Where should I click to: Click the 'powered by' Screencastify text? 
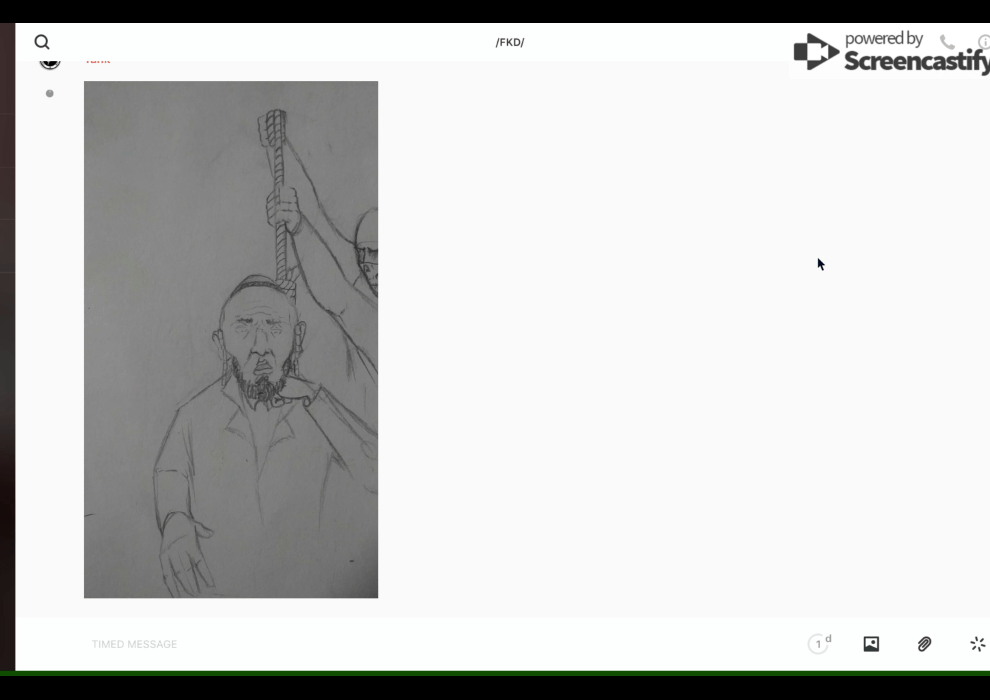(x=883, y=39)
